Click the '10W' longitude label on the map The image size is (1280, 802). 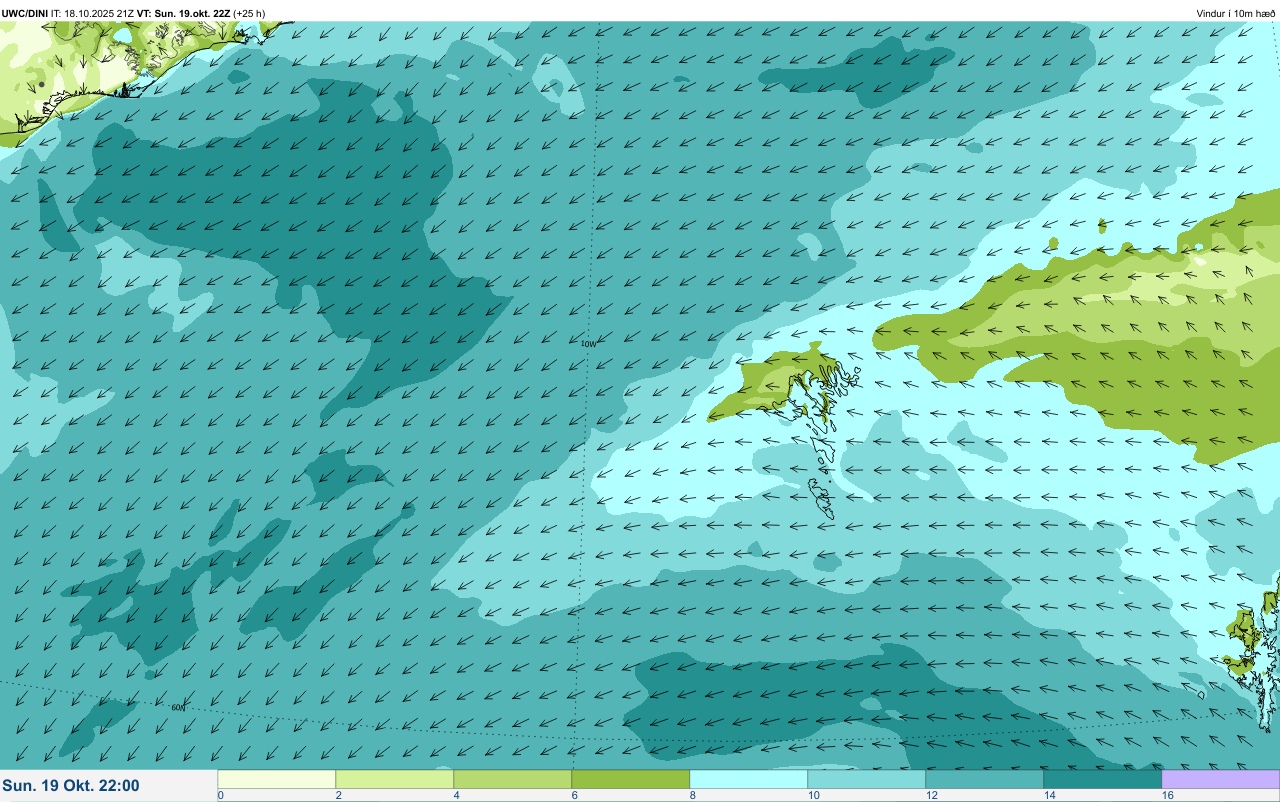pyautogui.click(x=588, y=344)
